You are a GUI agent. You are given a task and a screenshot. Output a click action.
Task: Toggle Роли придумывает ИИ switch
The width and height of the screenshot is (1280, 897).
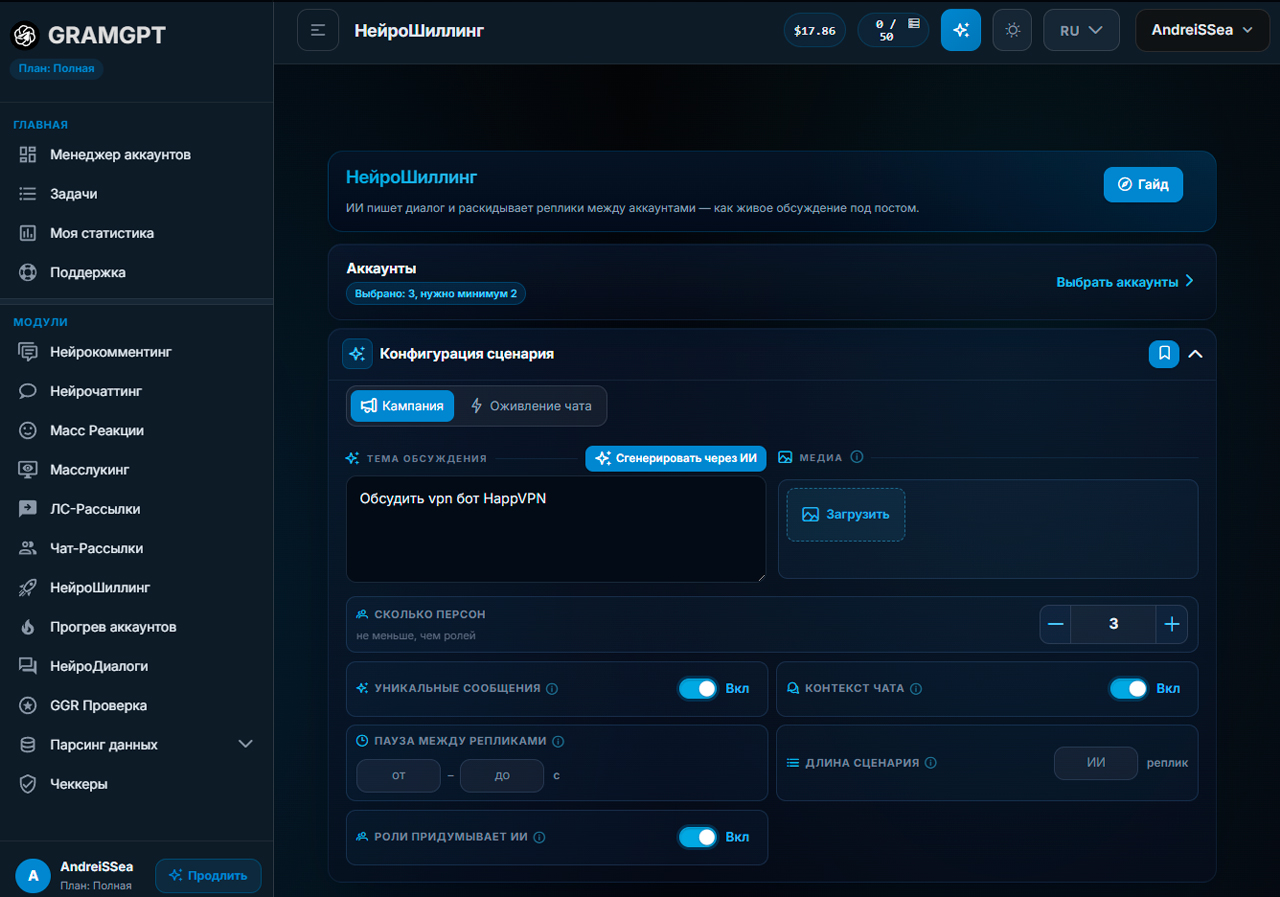tap(698, 837)
